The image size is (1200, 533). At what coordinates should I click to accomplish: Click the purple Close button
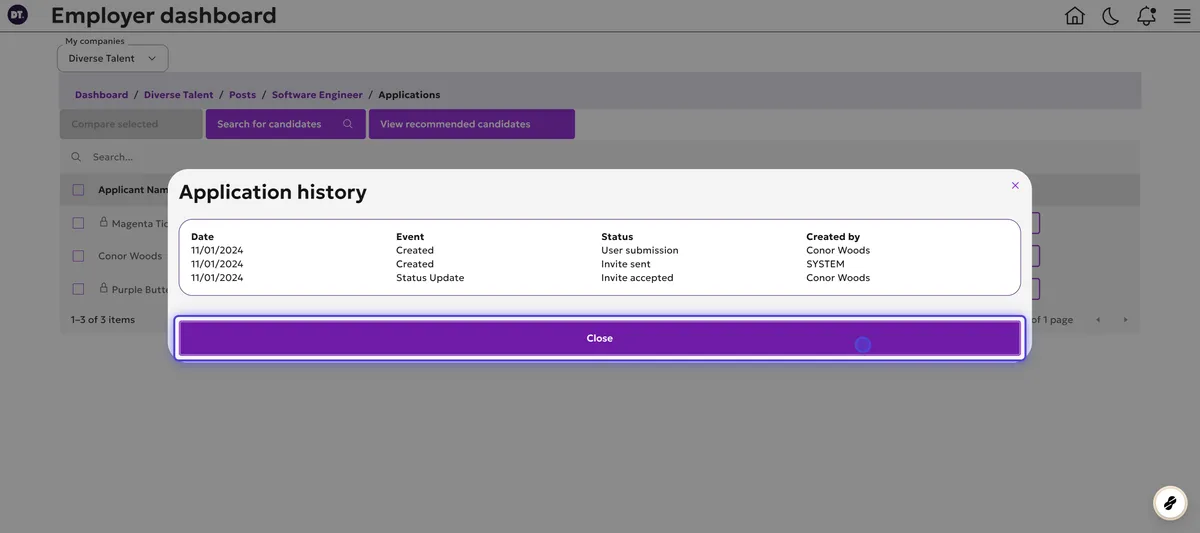(600, 338)
